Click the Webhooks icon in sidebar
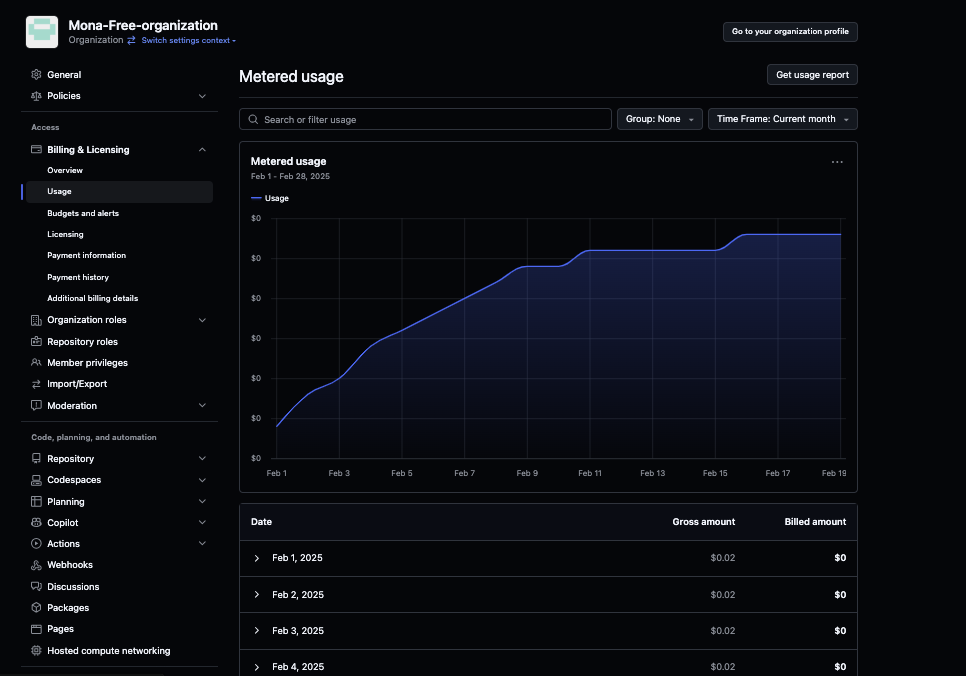This screenshot has height=676, width=966. point(36,565)
